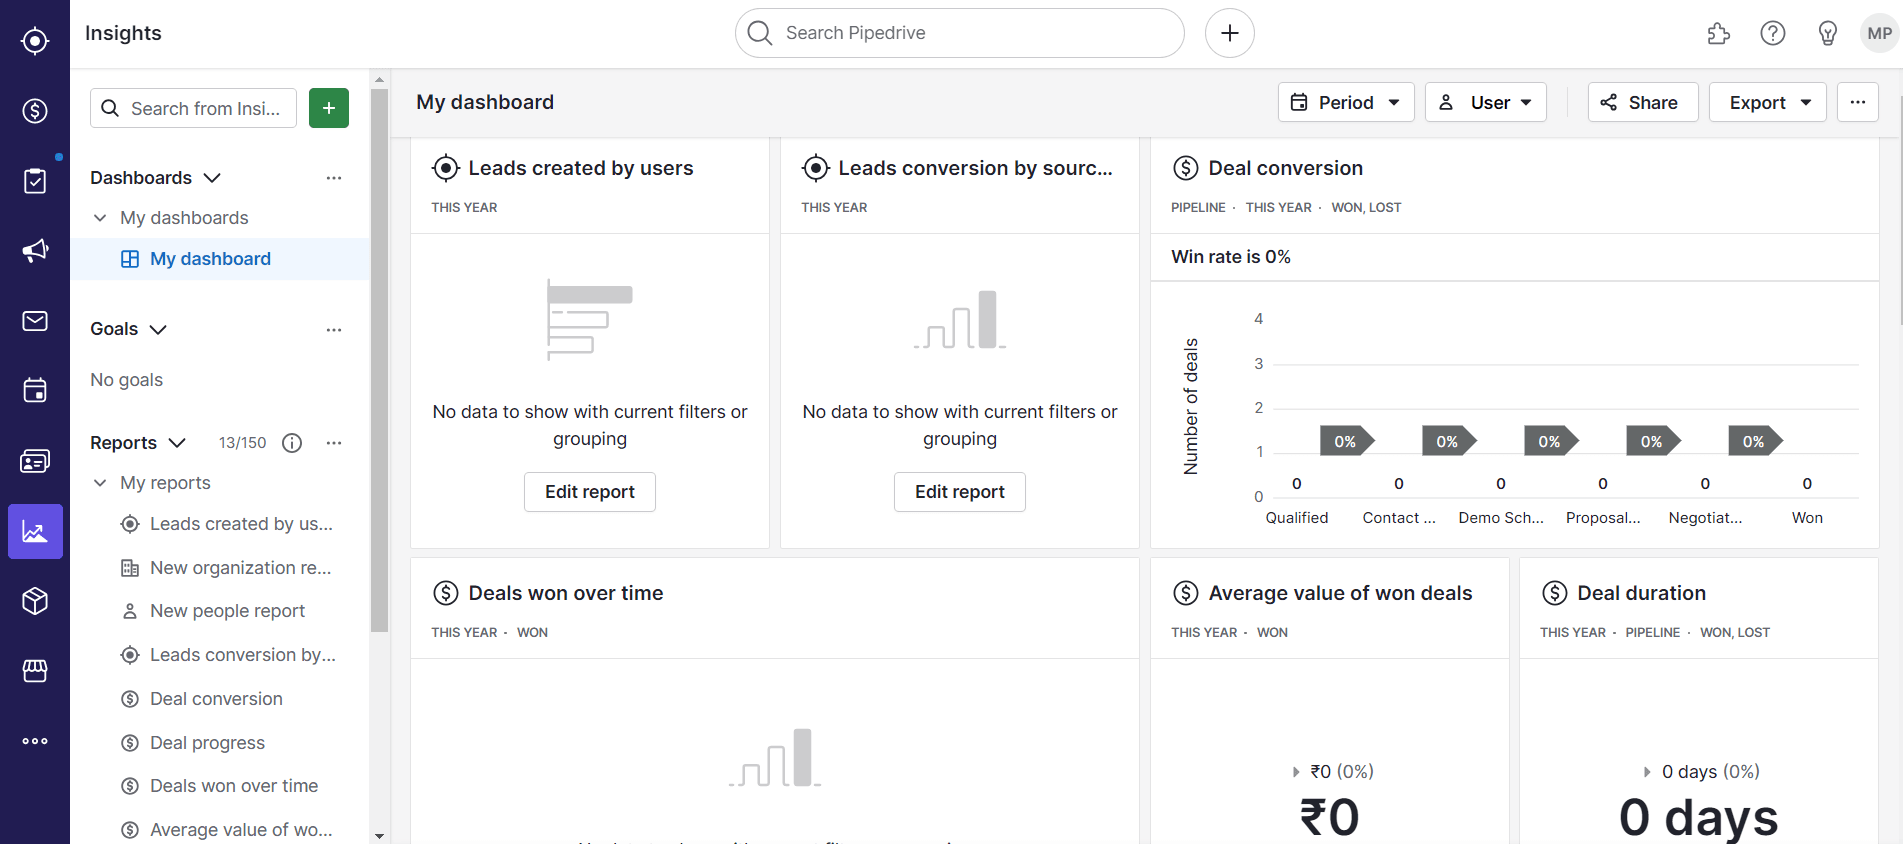The width and height of the screenshot is (1903, 844).
Task: Collapse the My reports tree chevron
Action: (100, 483)
